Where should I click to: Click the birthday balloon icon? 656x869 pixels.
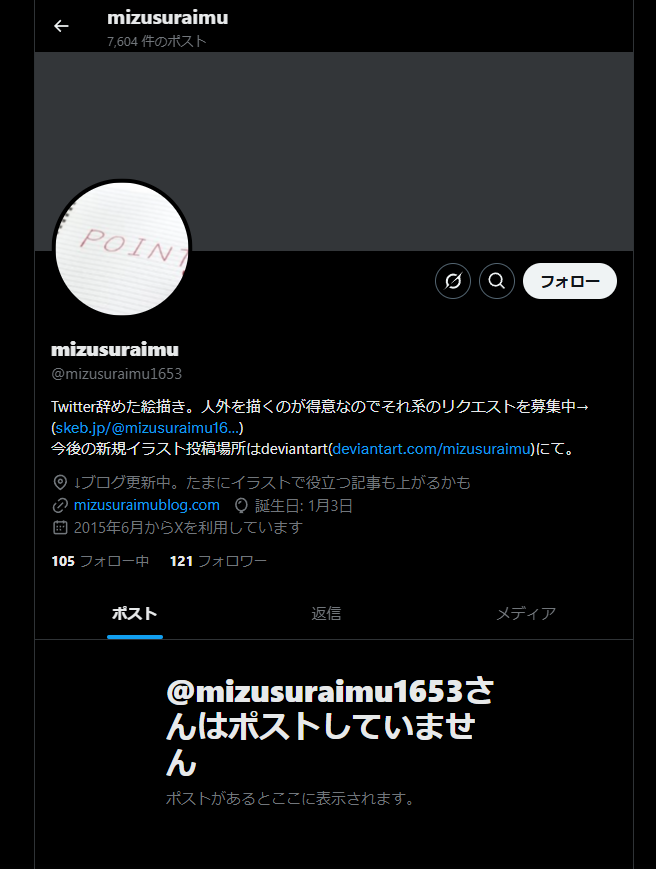coord(241,505)
